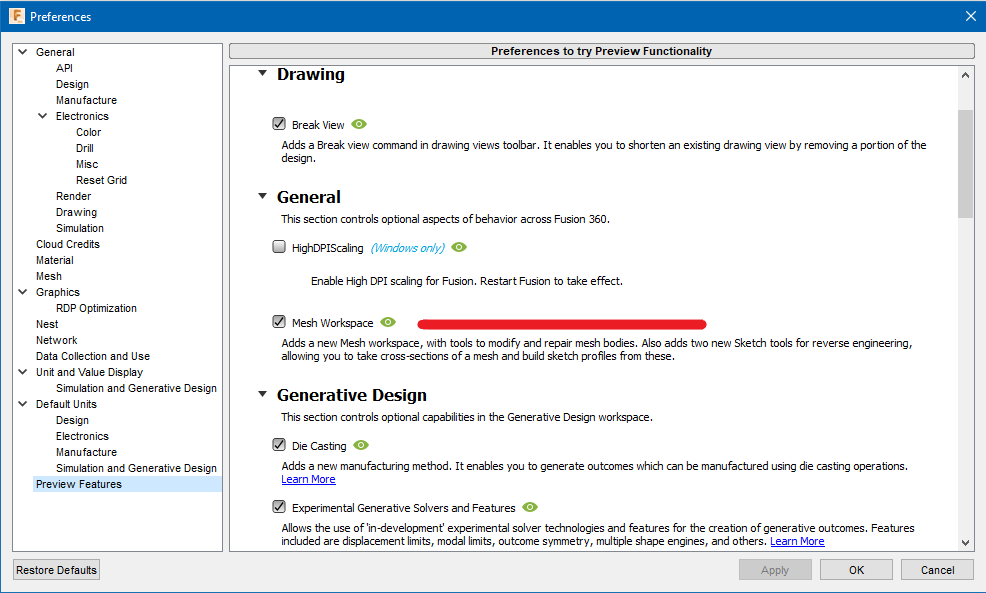Collapse the Electronics tree node chevron
Viewport: 986px width, 593px height.
point(43,116)
